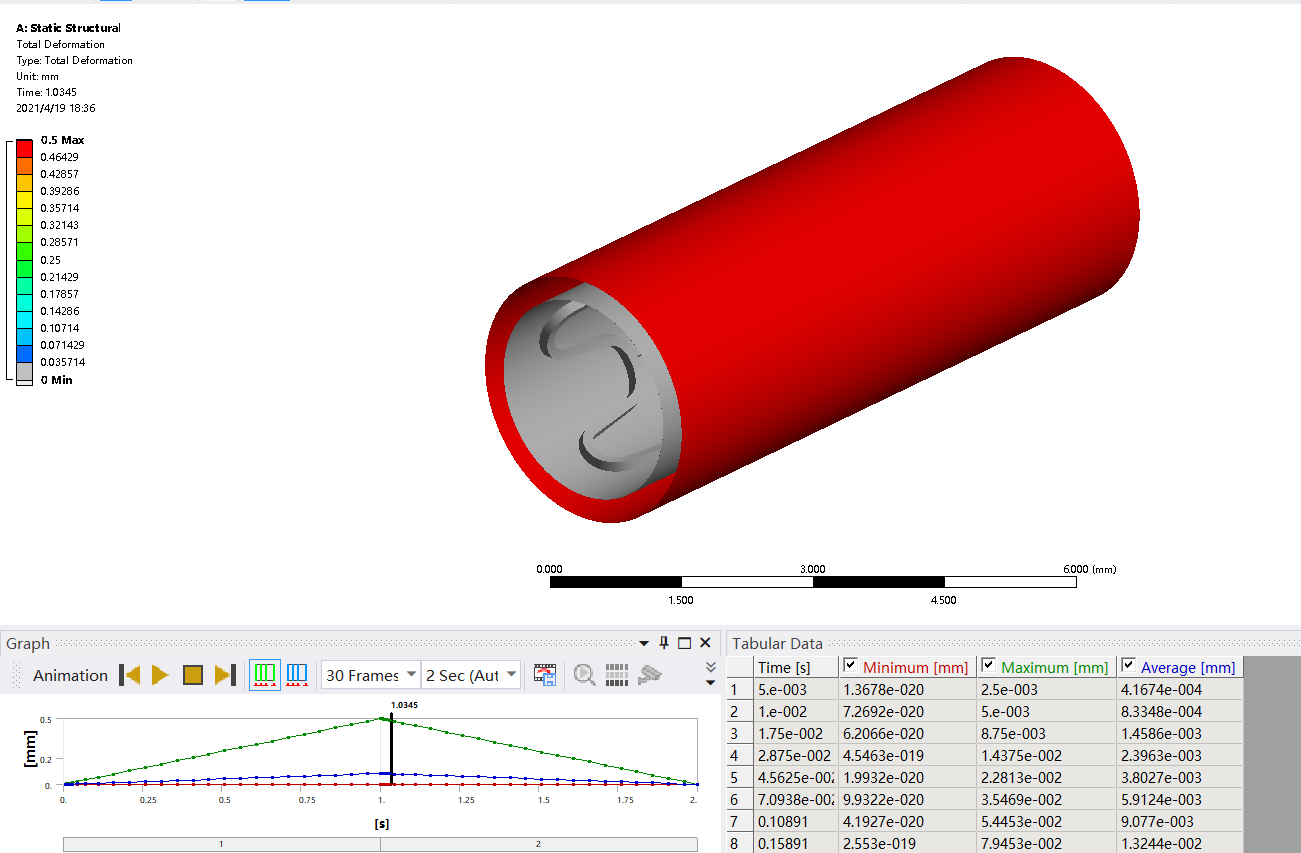Click time cell 1.75e-002

(796, 733)
